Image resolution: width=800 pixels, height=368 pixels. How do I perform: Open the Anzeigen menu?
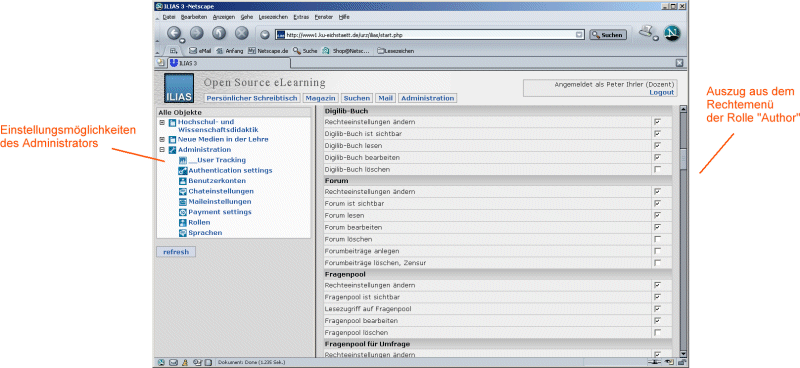click(x=224, y=17)
